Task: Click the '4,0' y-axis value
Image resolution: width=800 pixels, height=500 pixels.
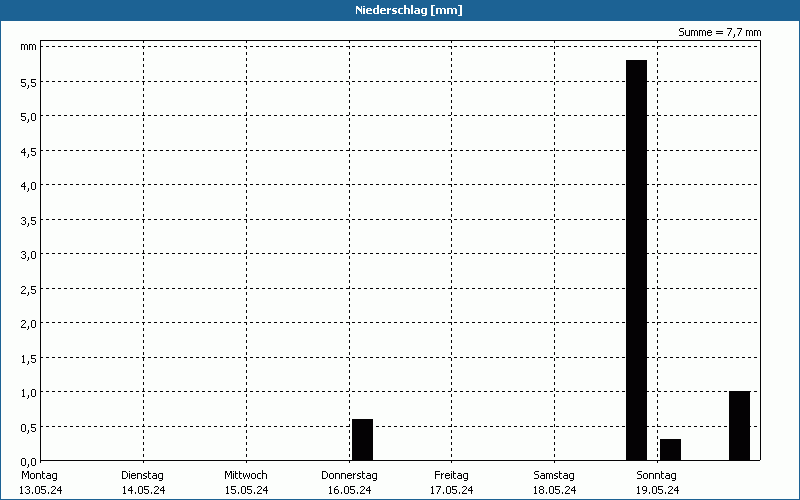Action: point(29,186)
